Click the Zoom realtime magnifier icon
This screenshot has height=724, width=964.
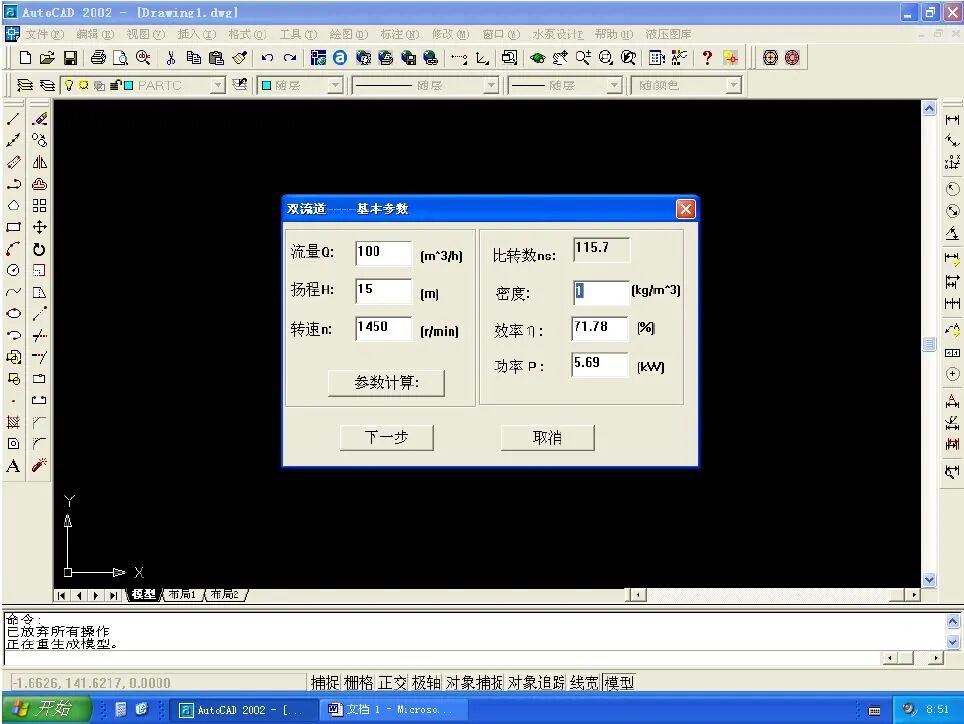583,58
